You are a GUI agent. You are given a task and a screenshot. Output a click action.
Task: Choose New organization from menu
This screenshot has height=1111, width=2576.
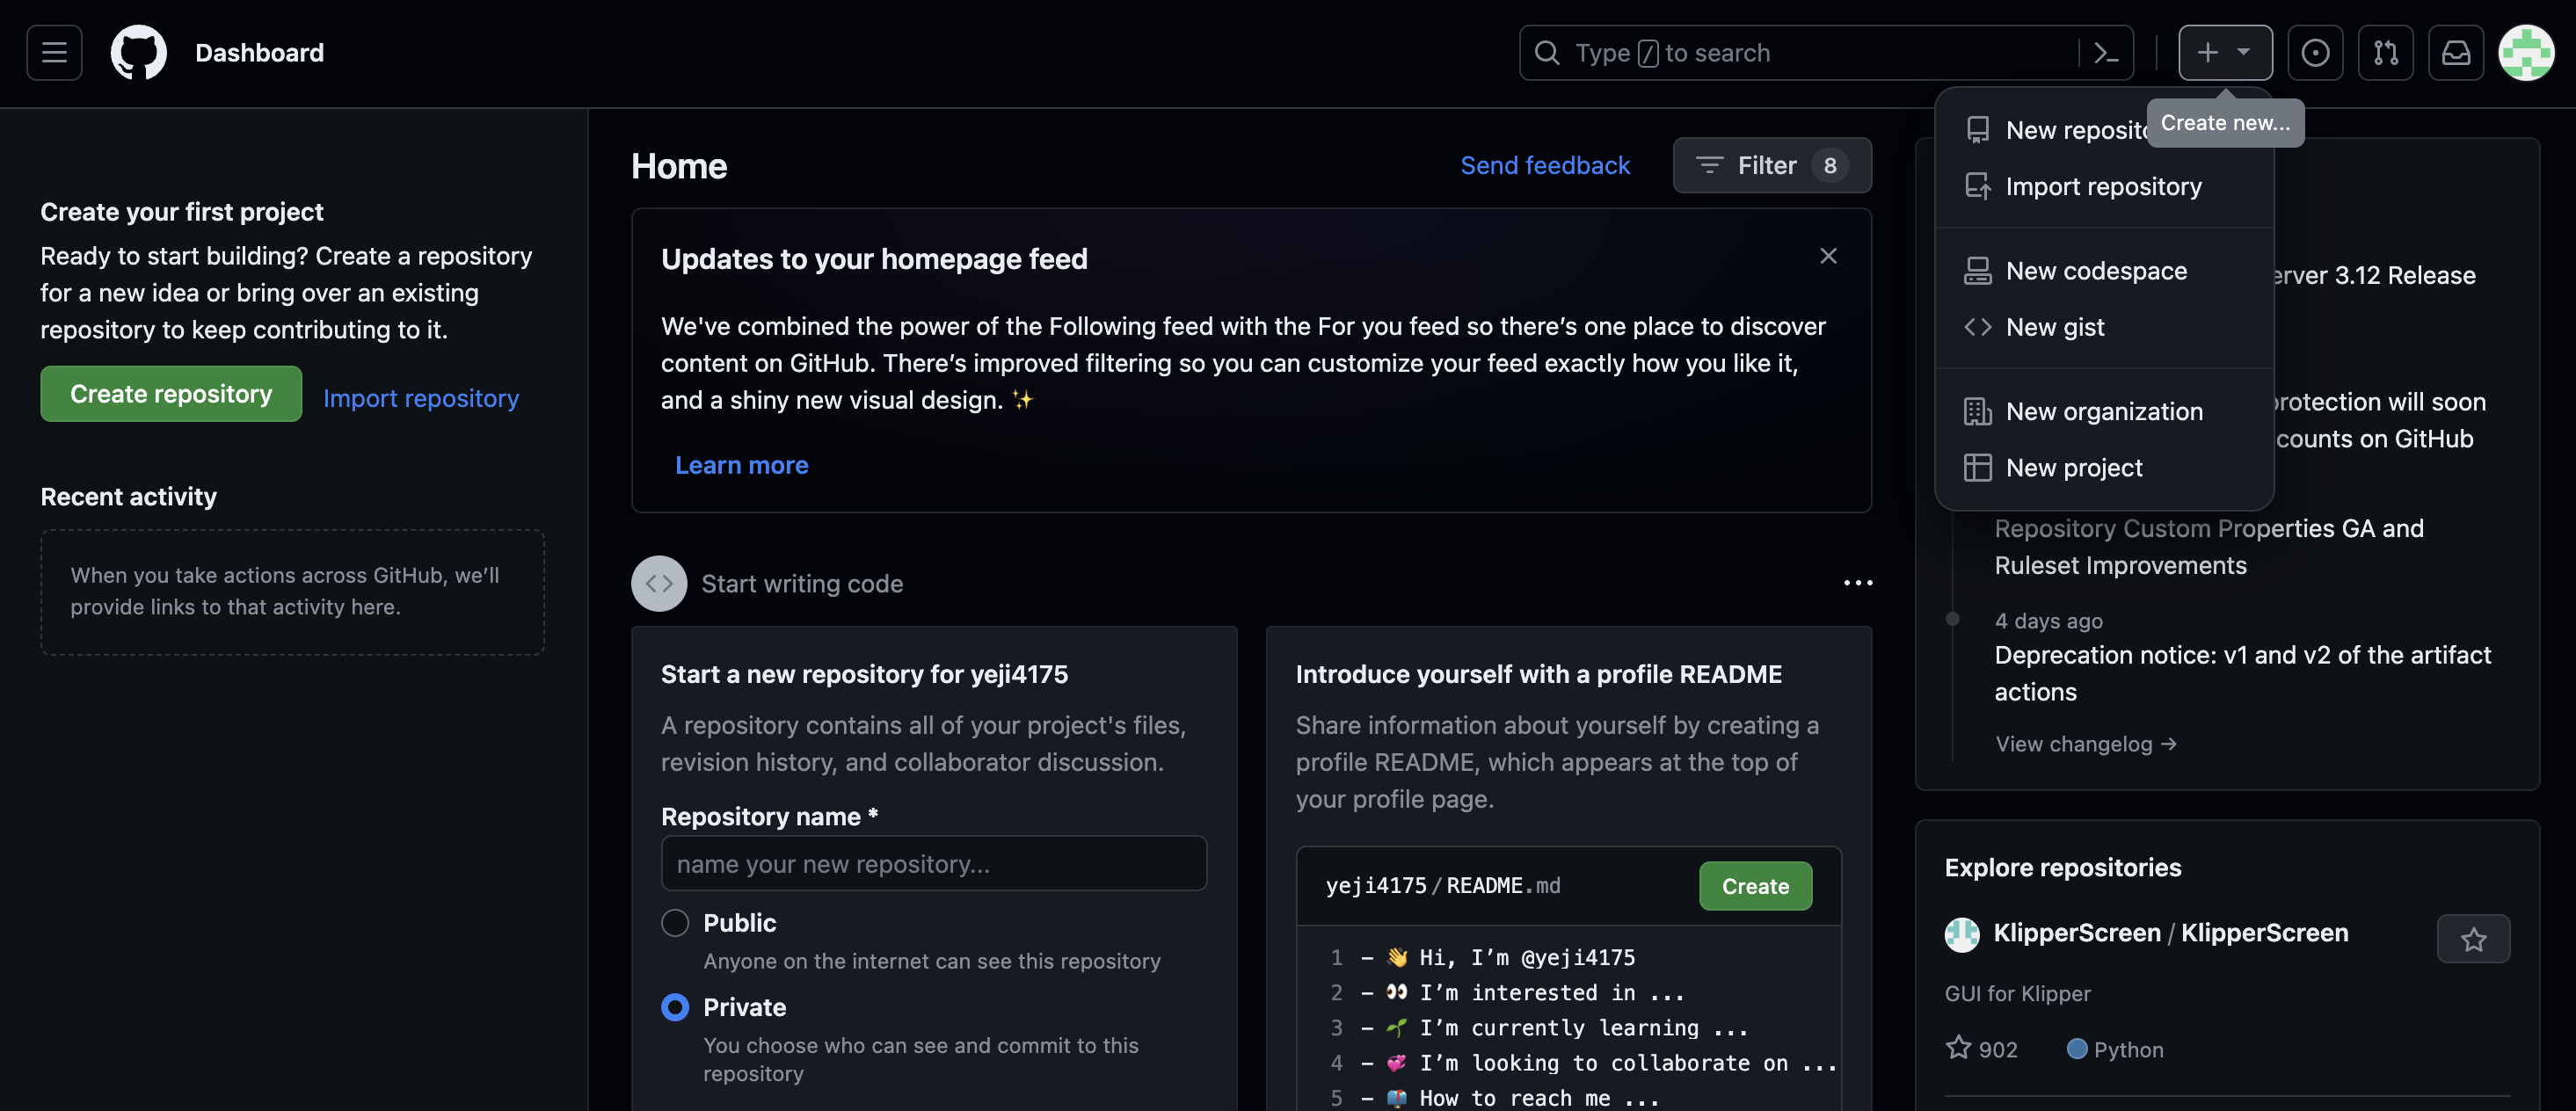pos(2104,411)
